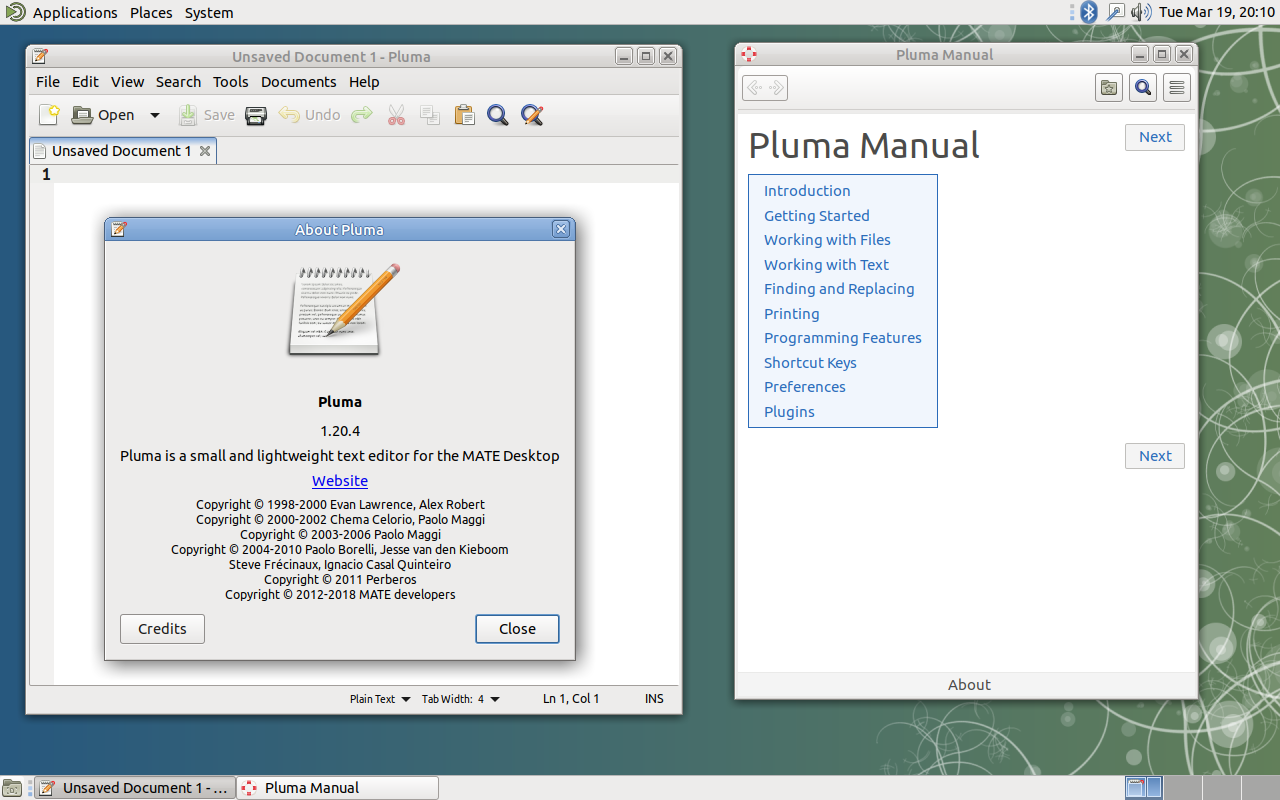This screenshot has width=1280, height=800.
Task: Open the Programming Features link
Action: (843, 338)
